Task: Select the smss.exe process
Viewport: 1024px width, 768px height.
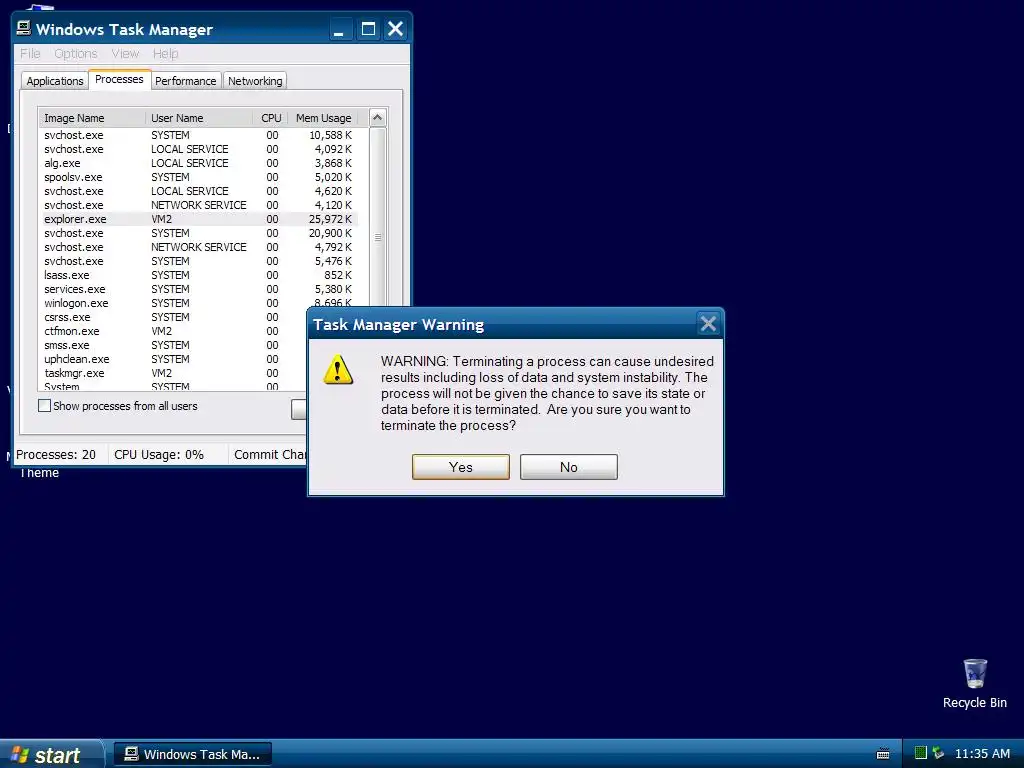Action: (x=174, y=345)
